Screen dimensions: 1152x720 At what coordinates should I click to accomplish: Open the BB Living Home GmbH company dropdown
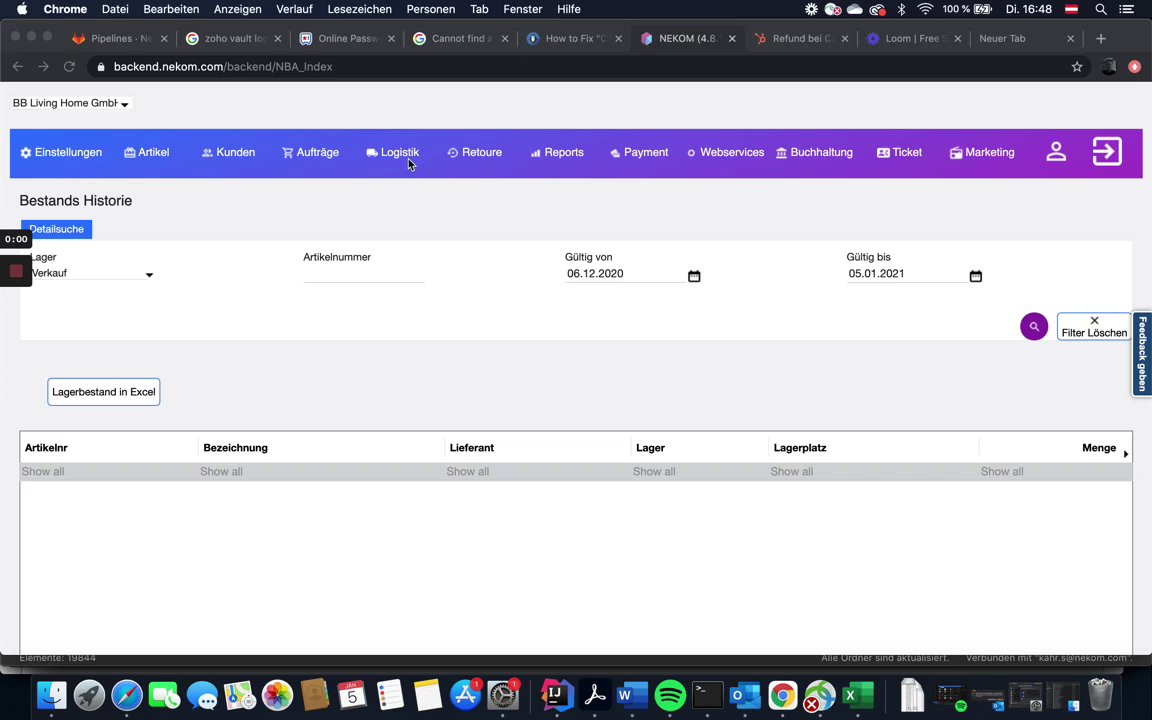pyautogui.click(x=71, y=104)
